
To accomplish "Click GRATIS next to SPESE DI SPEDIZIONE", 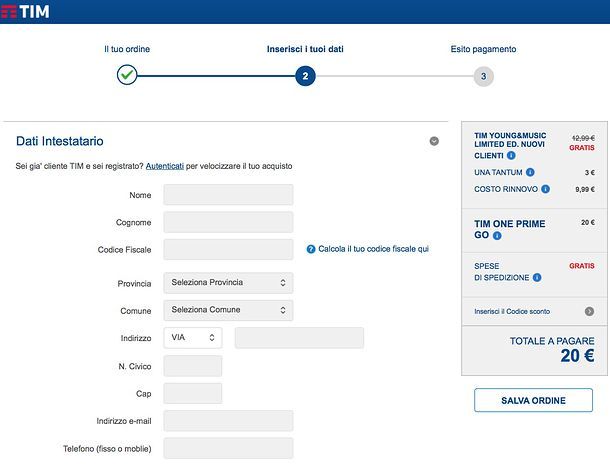I will coord(582,266).
